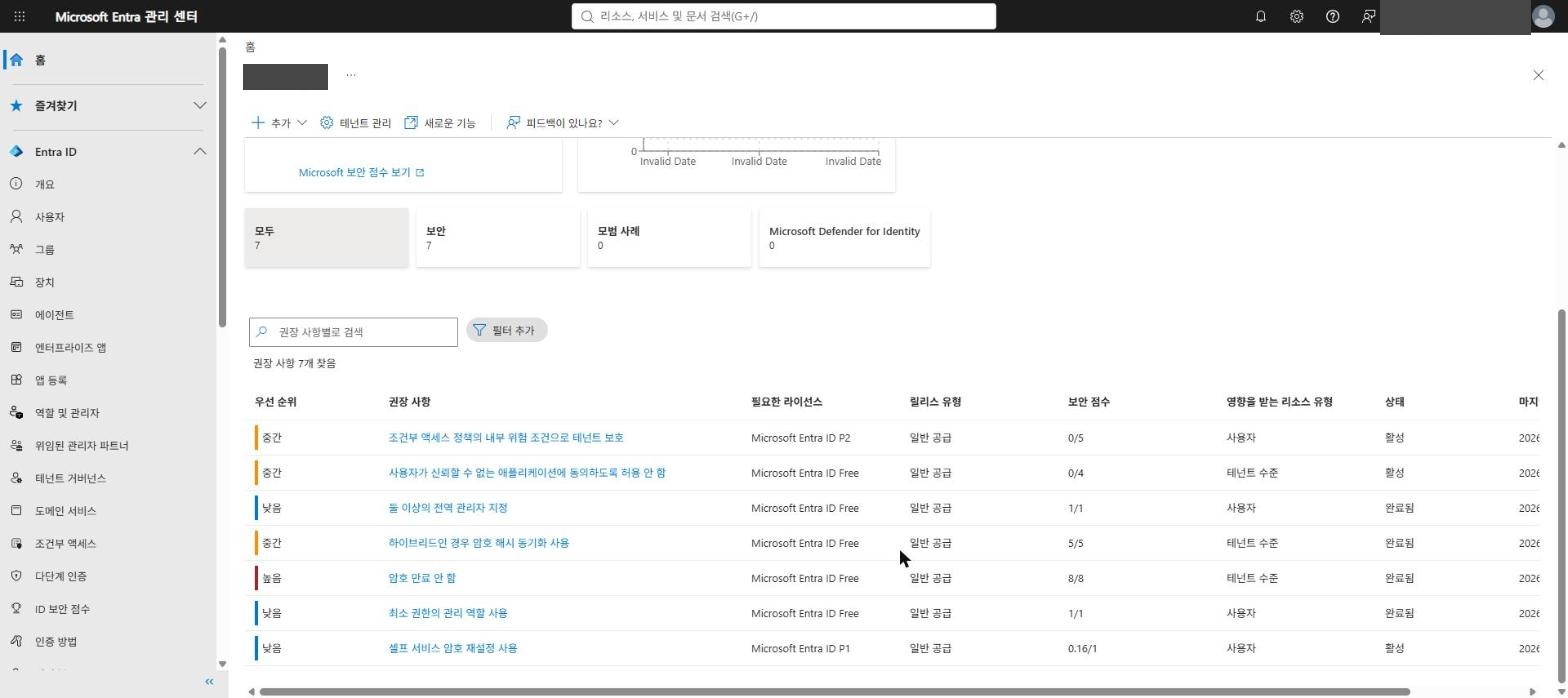Open the account avatar menu
Viewport: 1568px width, 698px height.
[1544, 16]
